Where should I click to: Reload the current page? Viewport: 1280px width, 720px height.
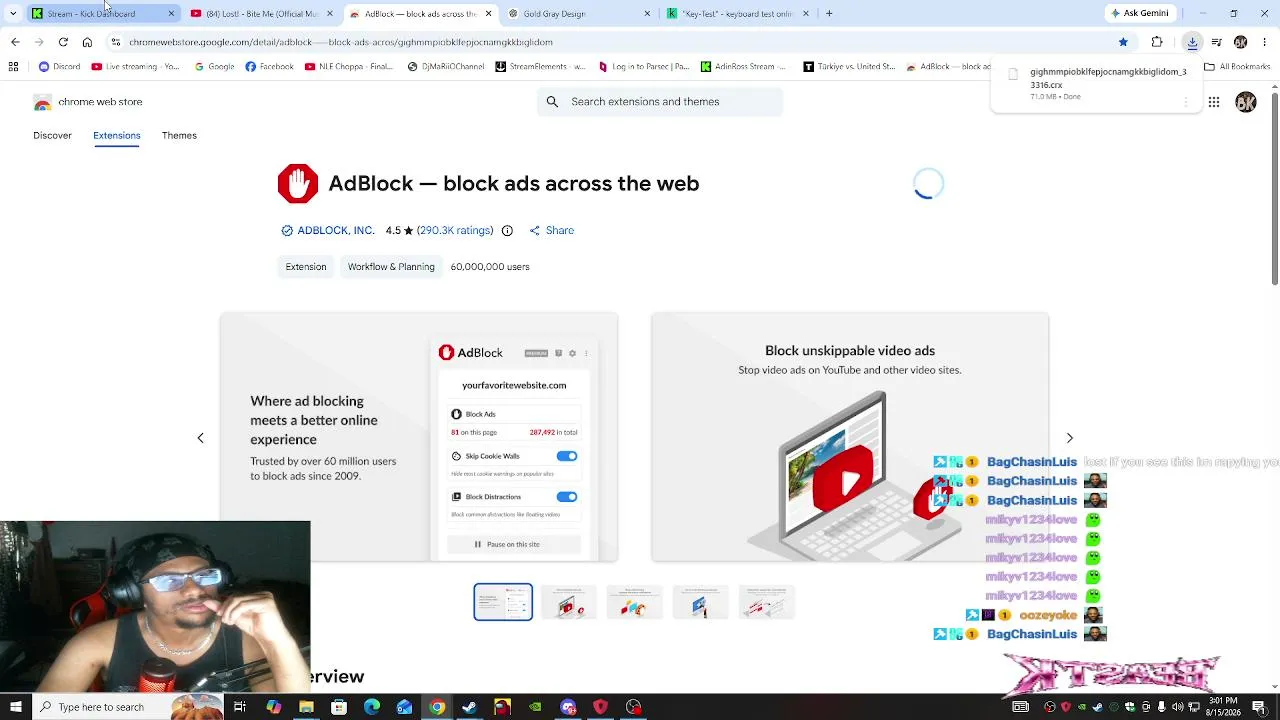(63, 42)
